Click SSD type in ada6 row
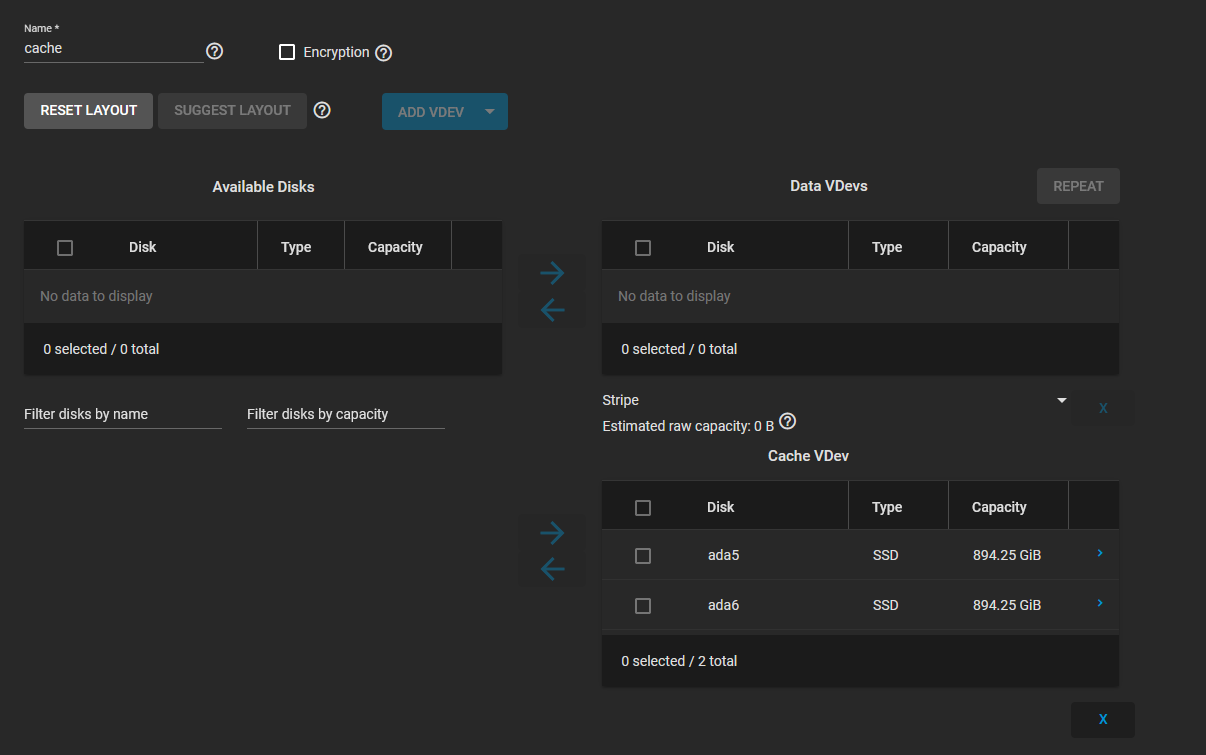The width and height of the screenshot is (1206, 755). click(885, 605)
